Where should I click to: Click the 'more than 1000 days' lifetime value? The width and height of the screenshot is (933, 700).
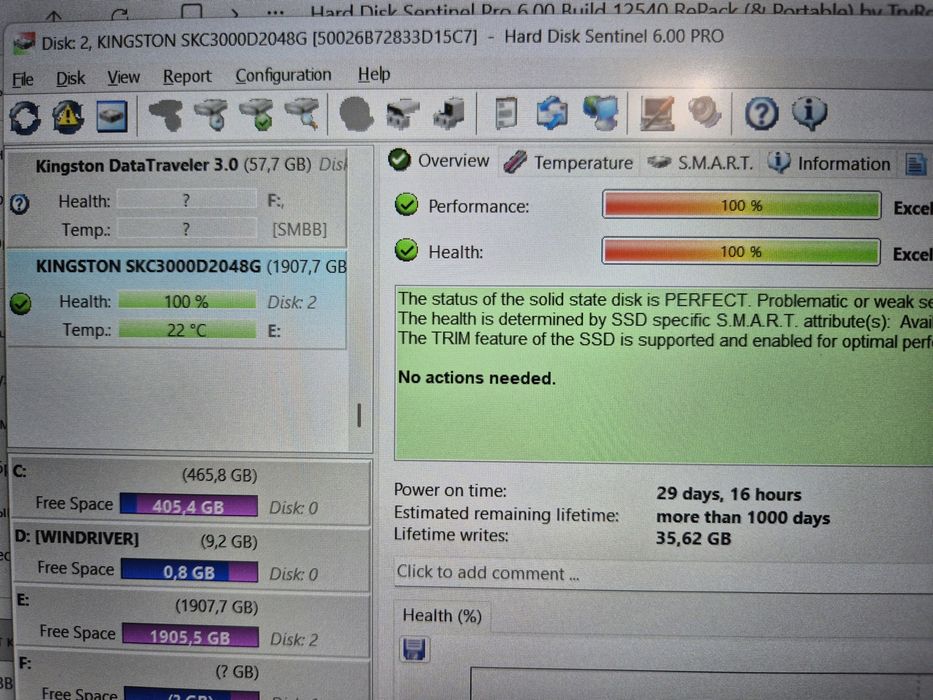(x=743, y=517)
